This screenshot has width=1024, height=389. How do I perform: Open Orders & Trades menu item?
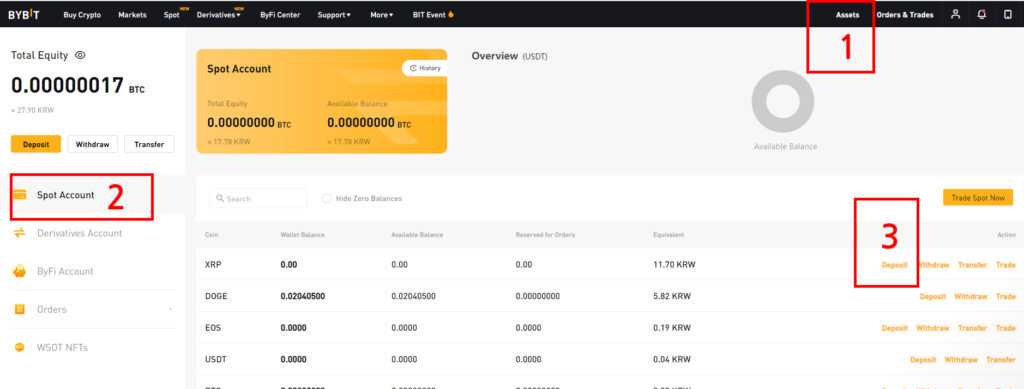point(905,14)
